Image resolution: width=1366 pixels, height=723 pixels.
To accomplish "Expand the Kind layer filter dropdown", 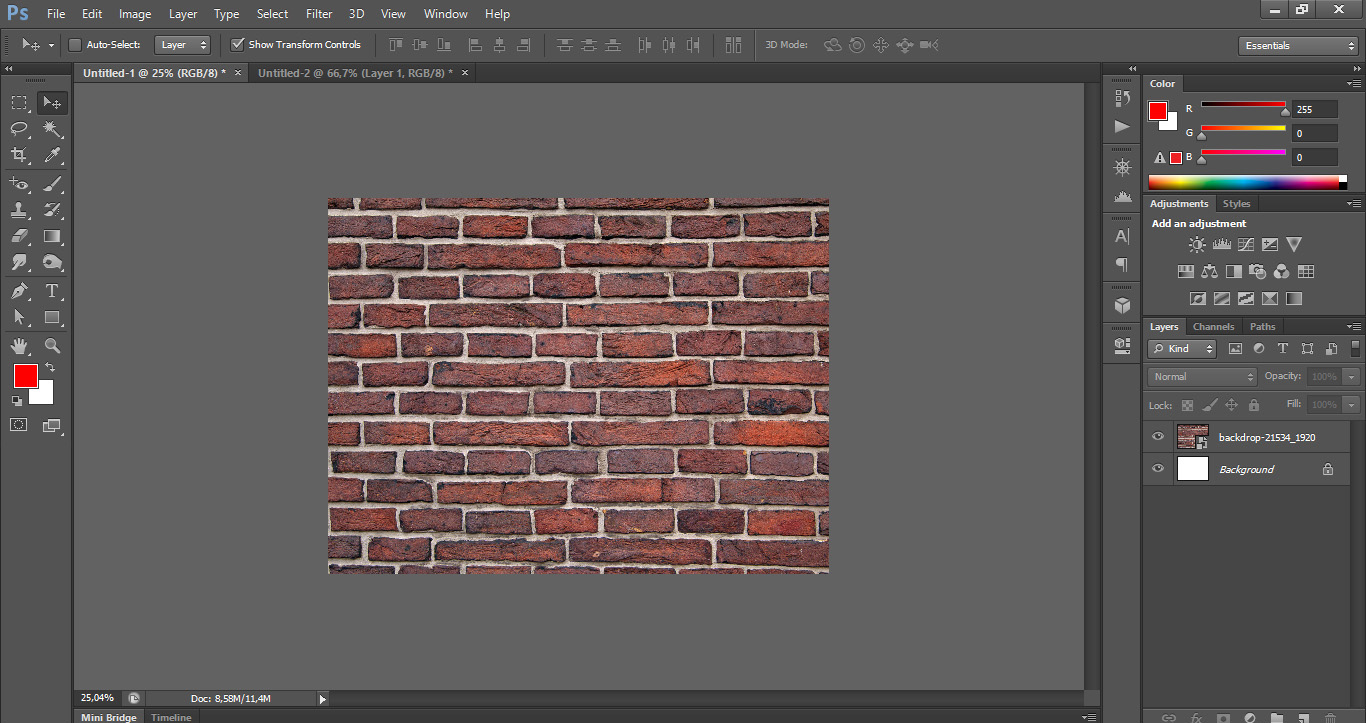I will point(1182,349).
